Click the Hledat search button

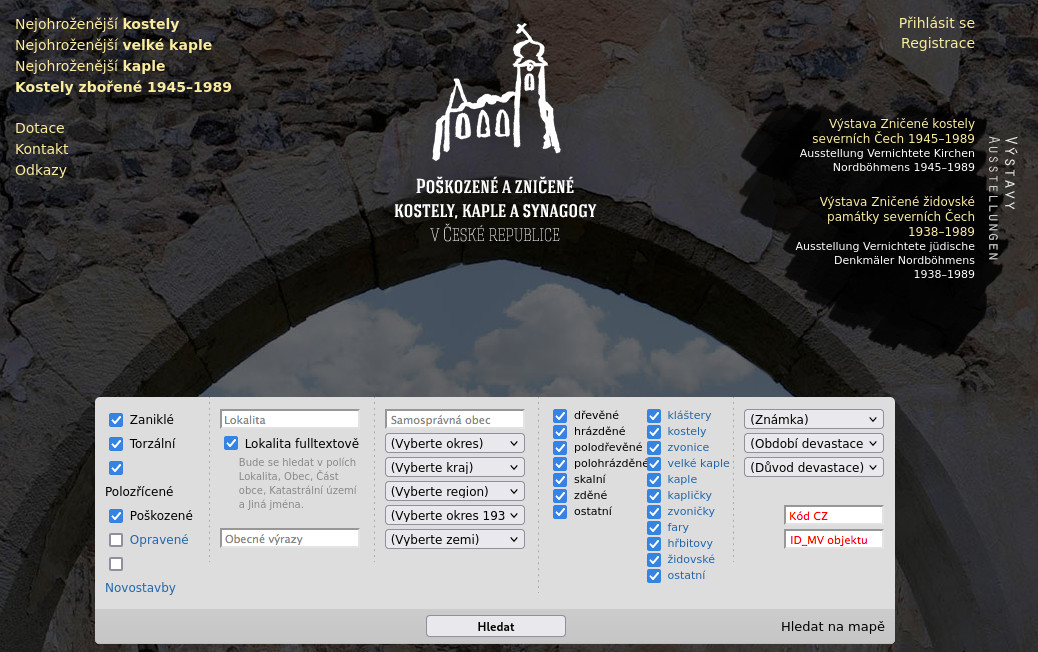click(x=496, y=626)
